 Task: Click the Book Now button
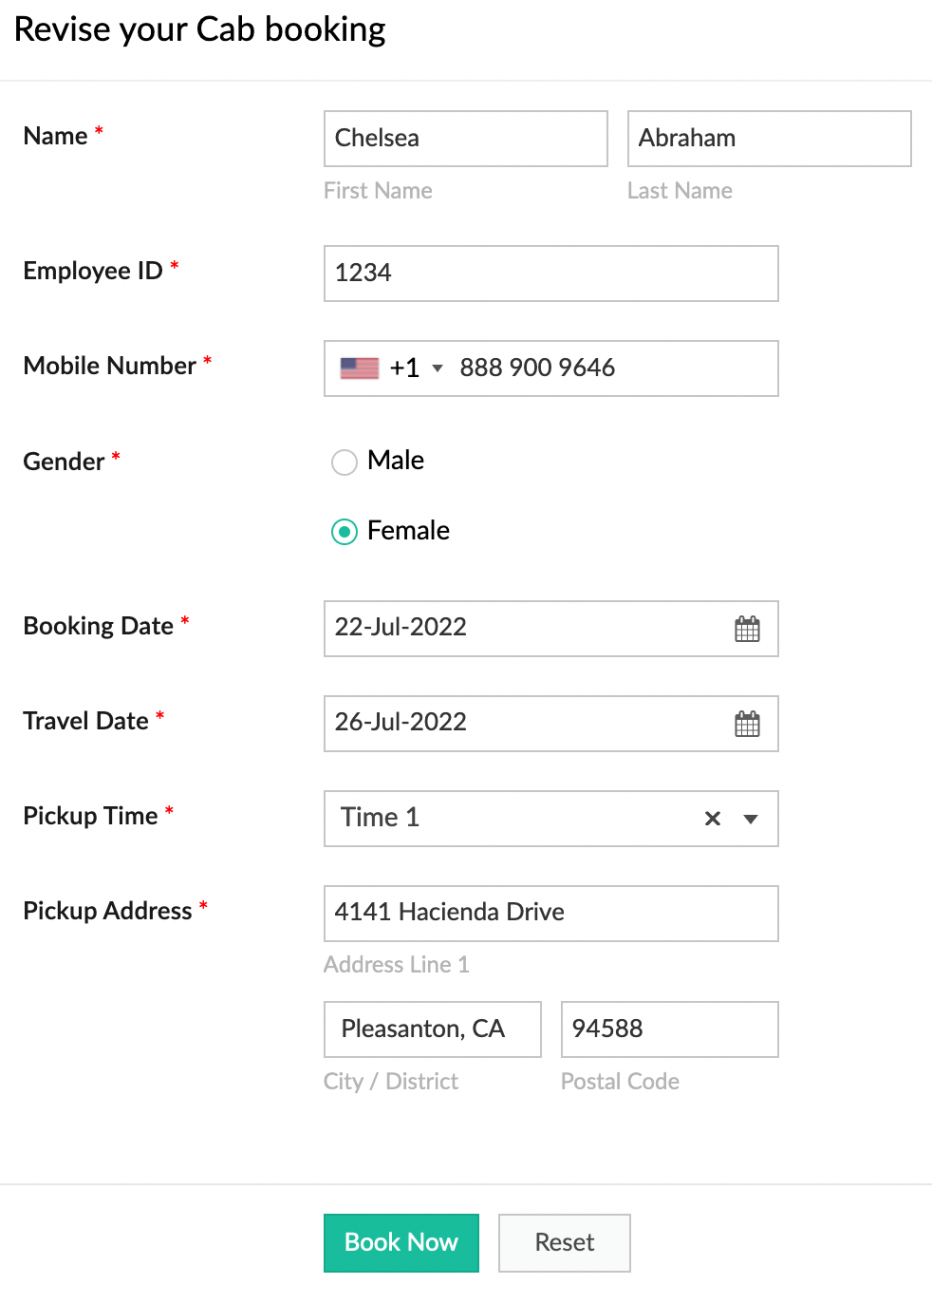pos(401,1243)
